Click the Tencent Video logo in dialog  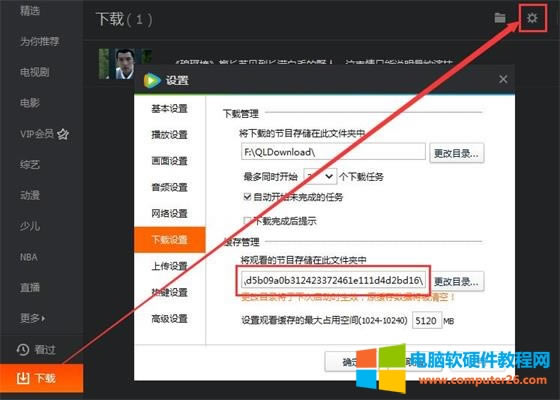point(152,80)
